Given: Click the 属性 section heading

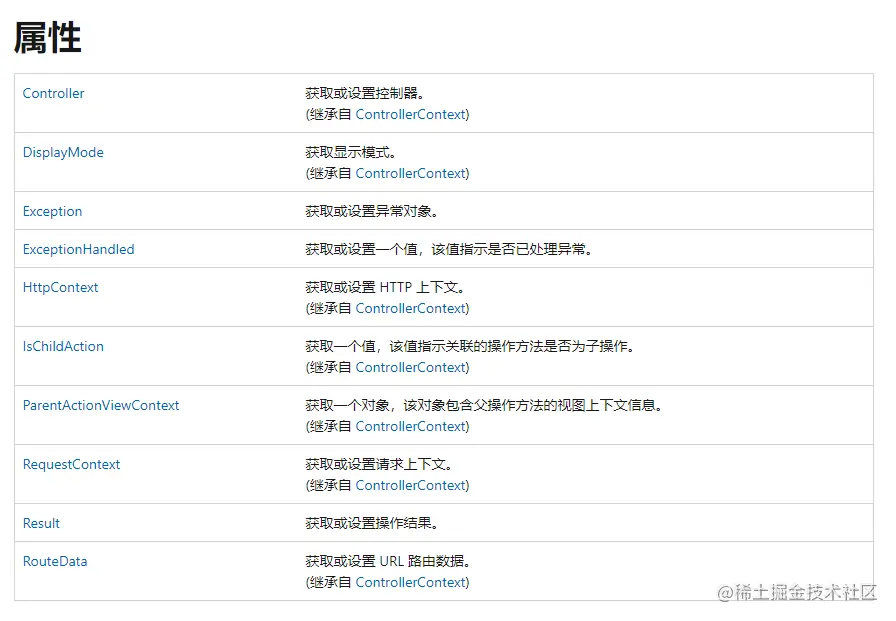Looking at the screenshot, I should coord(47,36).
